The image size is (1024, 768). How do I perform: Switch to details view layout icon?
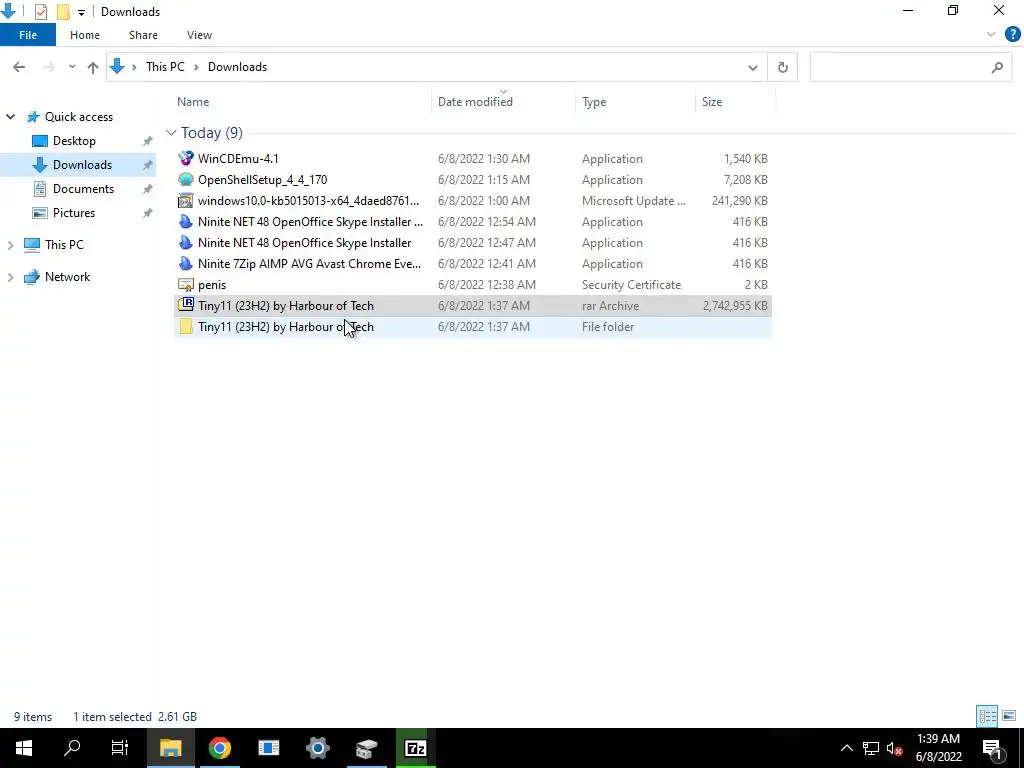pos(987,716)
